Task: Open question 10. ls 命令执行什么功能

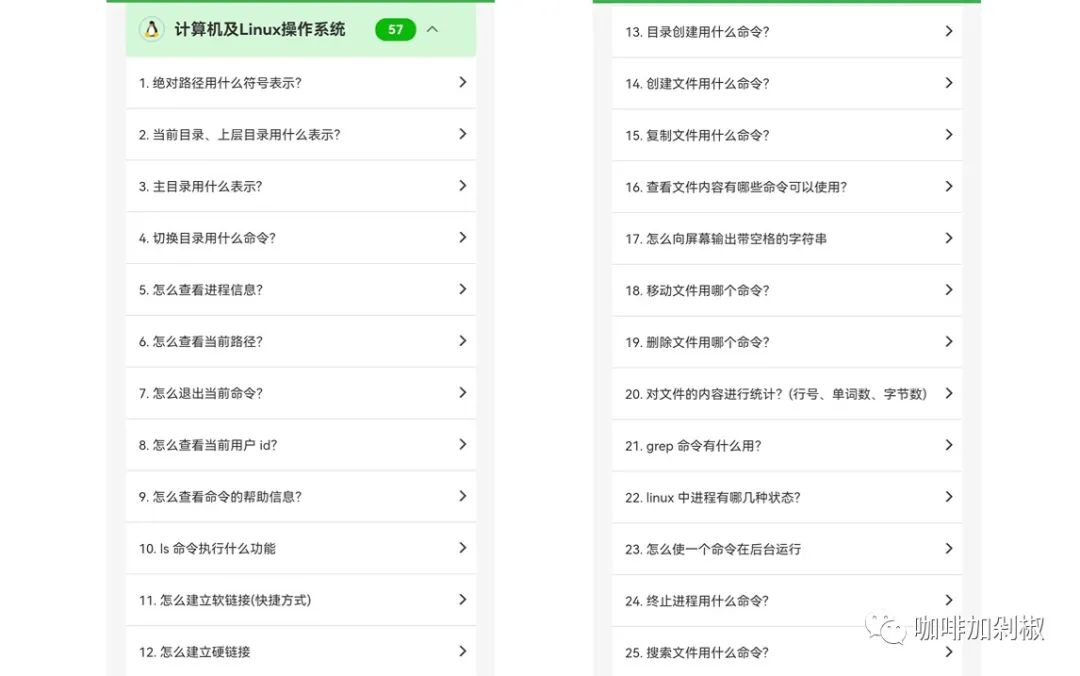Action: click(301, 548)
